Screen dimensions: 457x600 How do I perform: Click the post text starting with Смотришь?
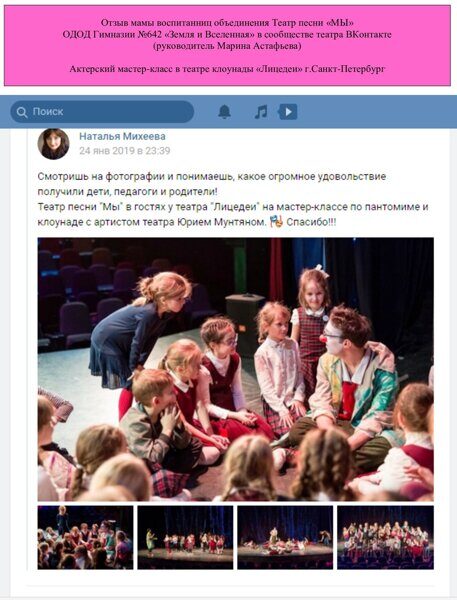212,184
